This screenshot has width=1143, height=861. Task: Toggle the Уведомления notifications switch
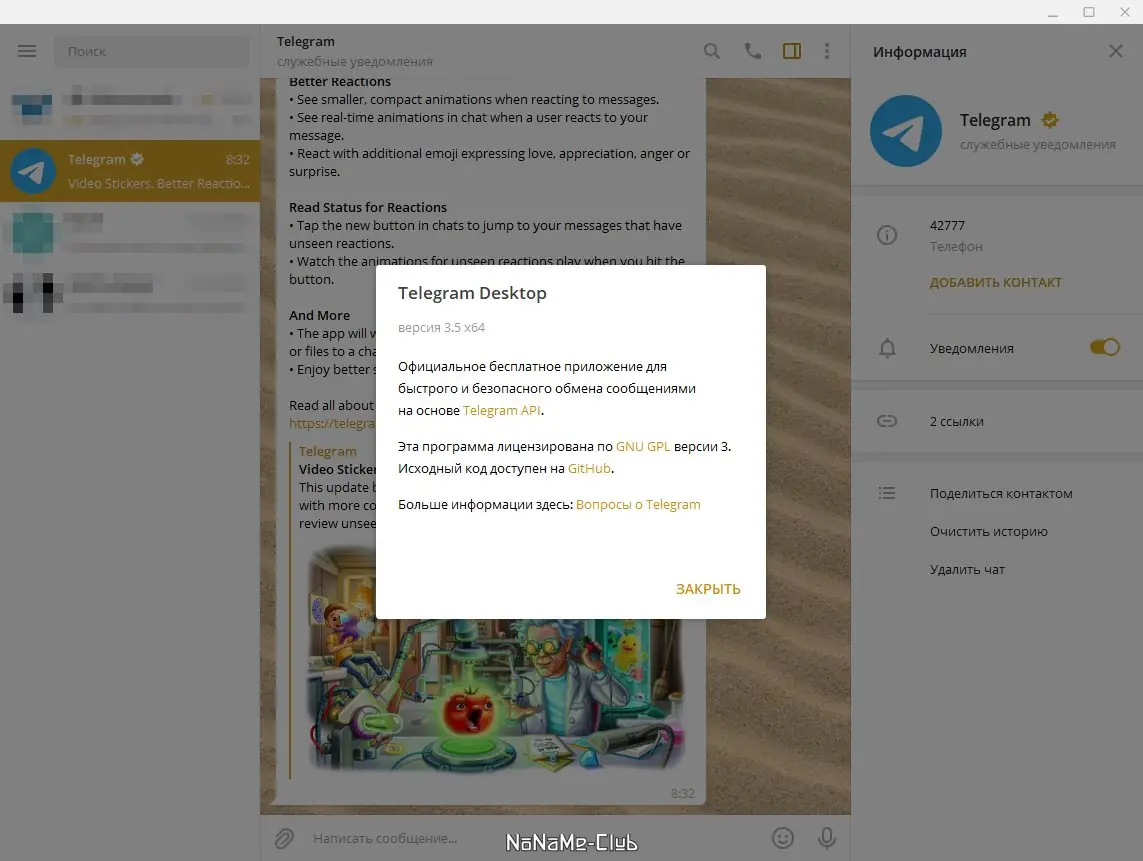pyautogui.click(x=1104, y=348)
